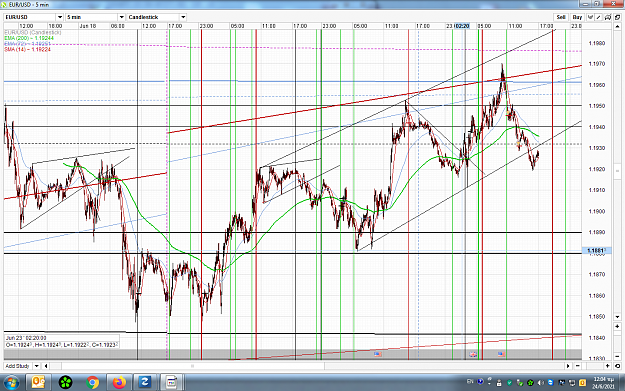Open the EUR/USD symbol dropdown
The image size is (625, 391).
coord(60,17)
